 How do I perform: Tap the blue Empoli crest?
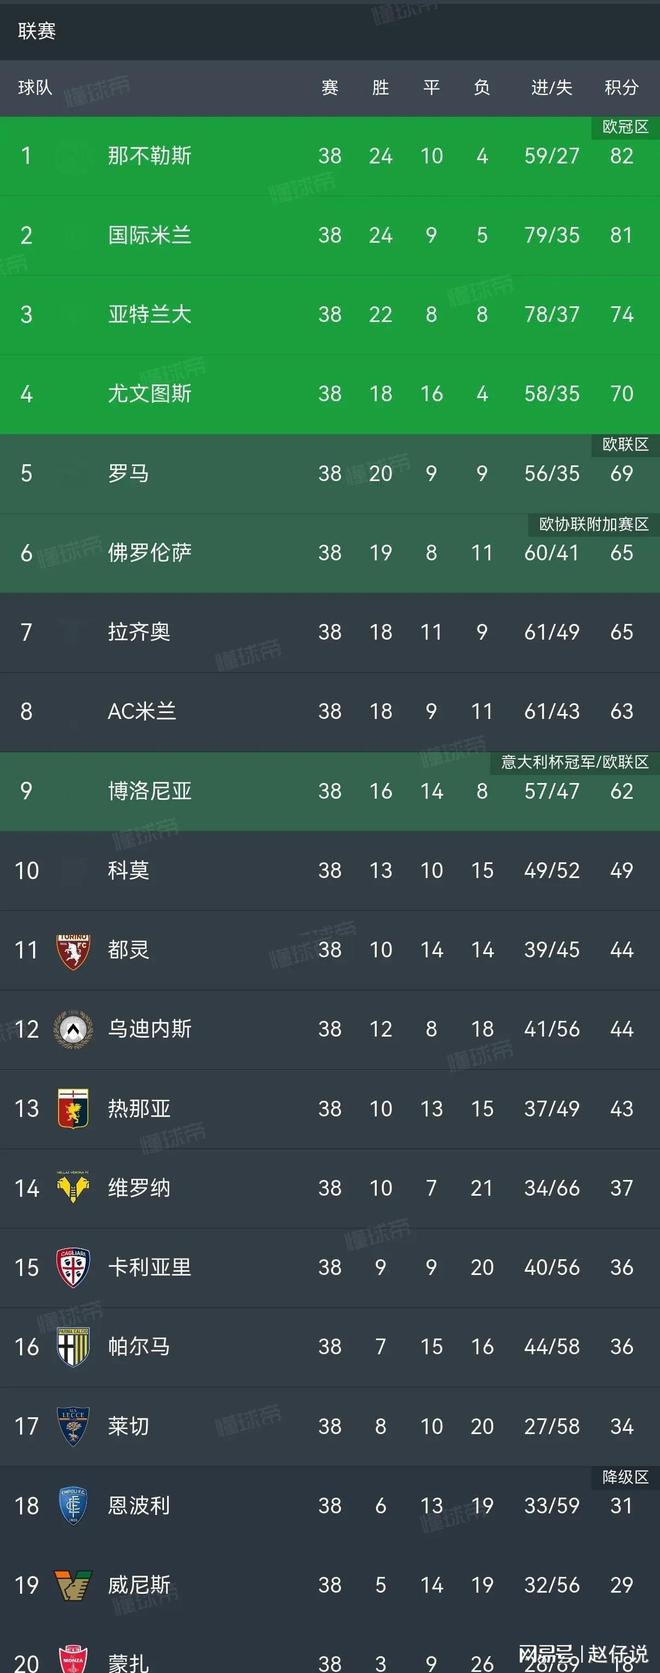[x=74, y=1505]
